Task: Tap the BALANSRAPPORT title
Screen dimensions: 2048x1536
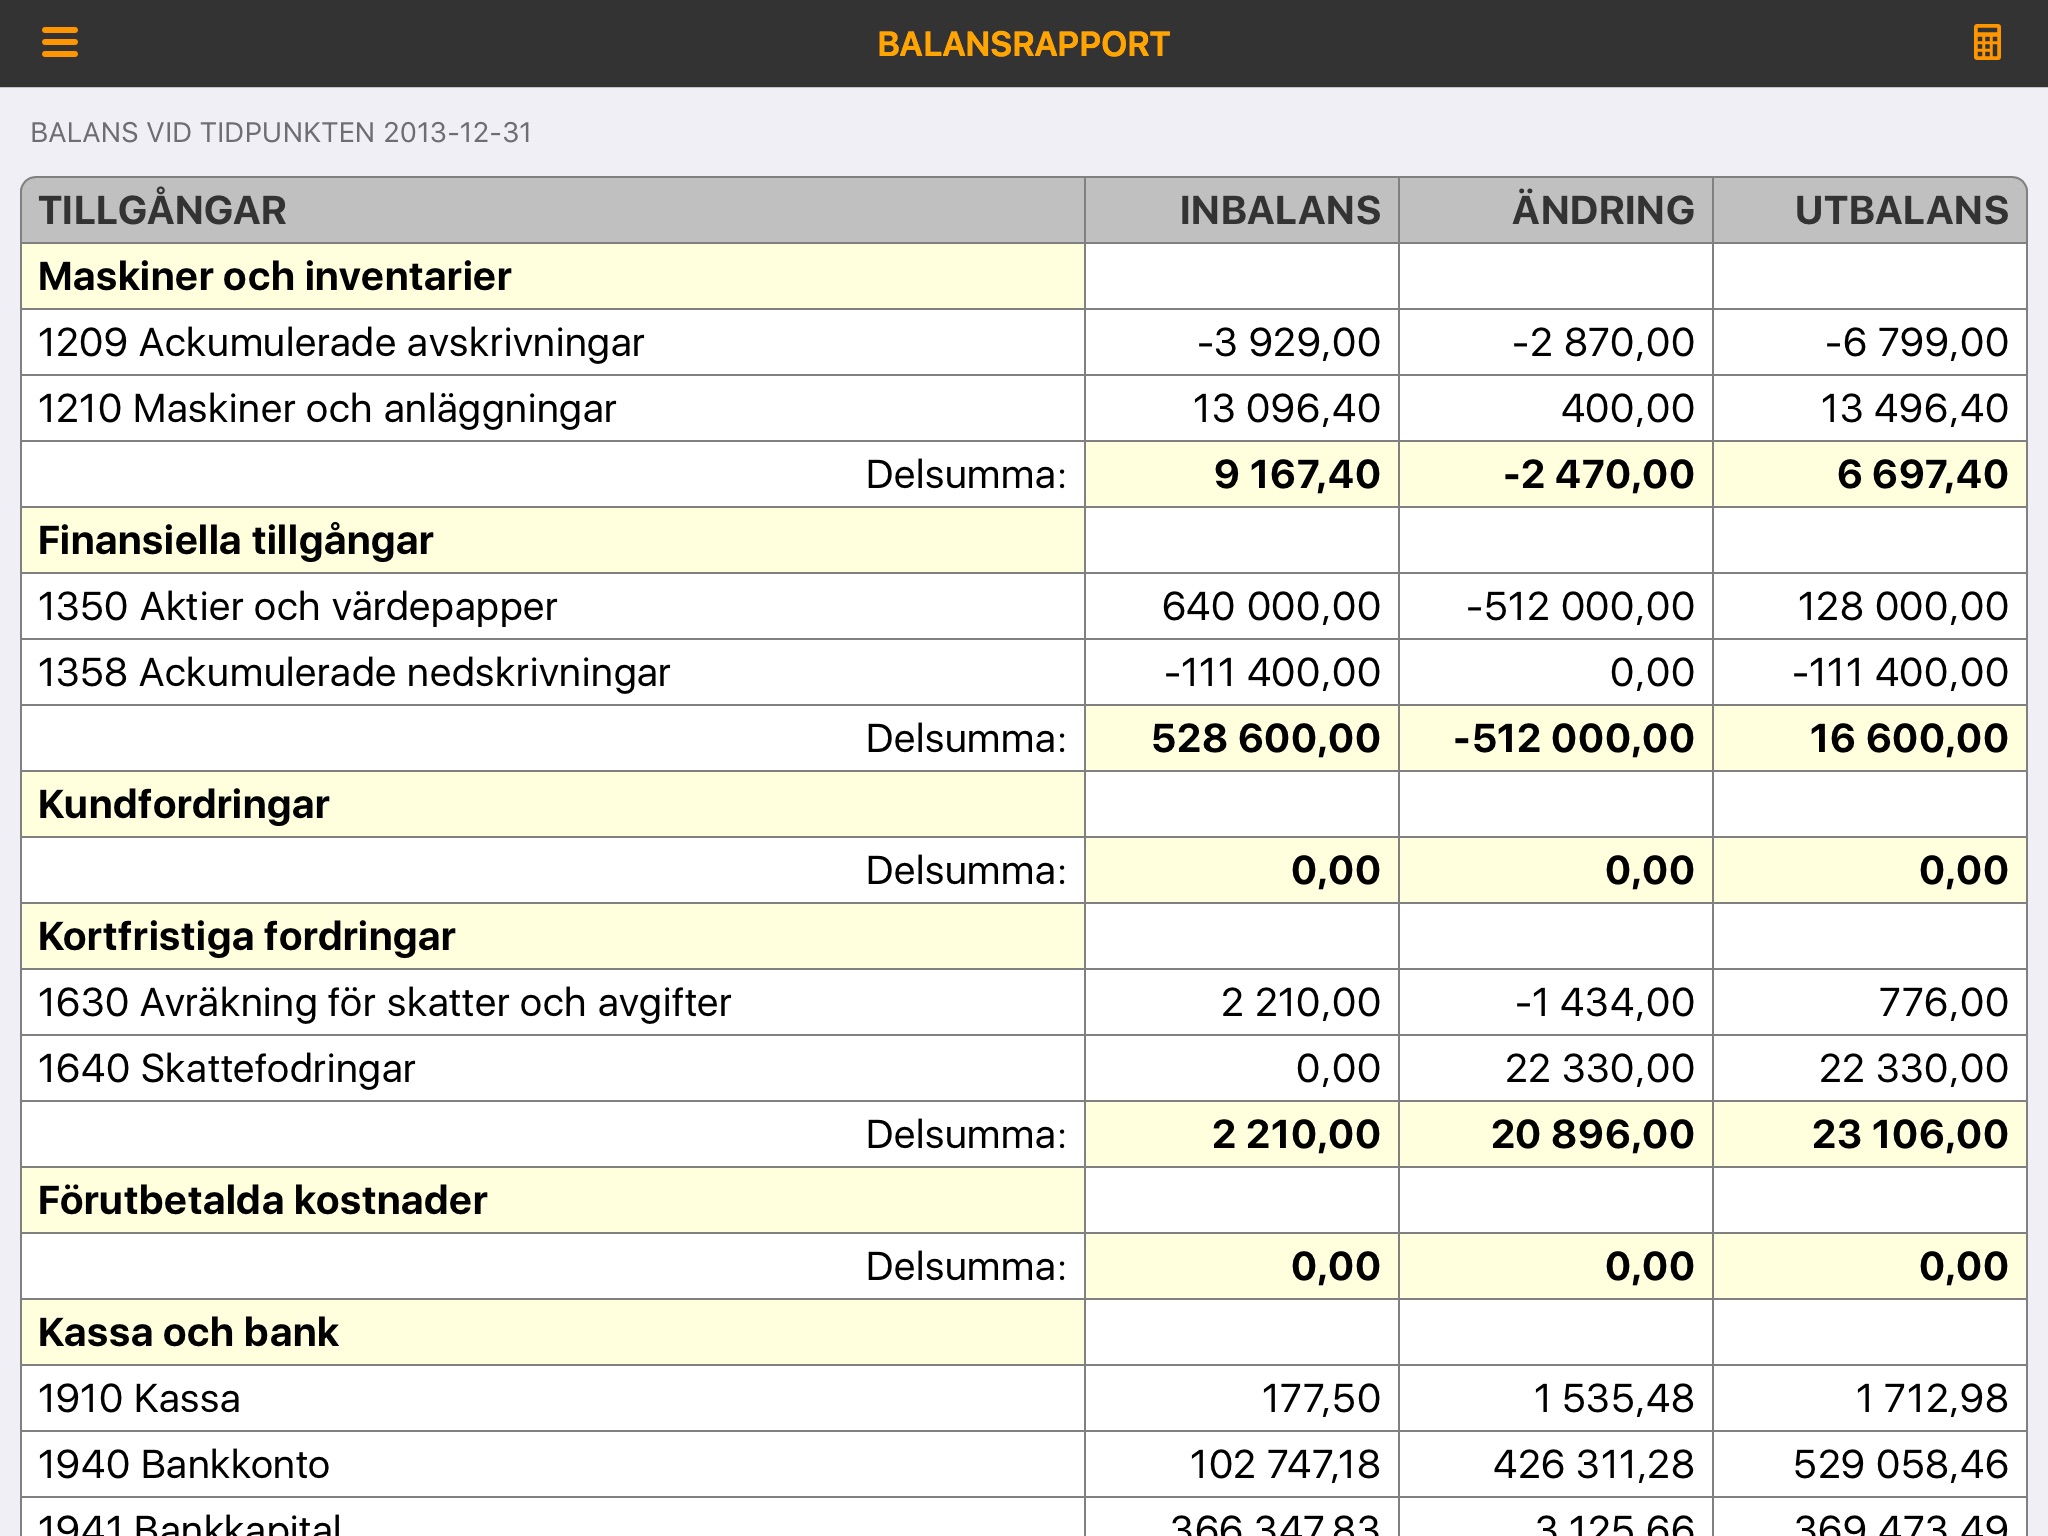Action: (1023, 44)
